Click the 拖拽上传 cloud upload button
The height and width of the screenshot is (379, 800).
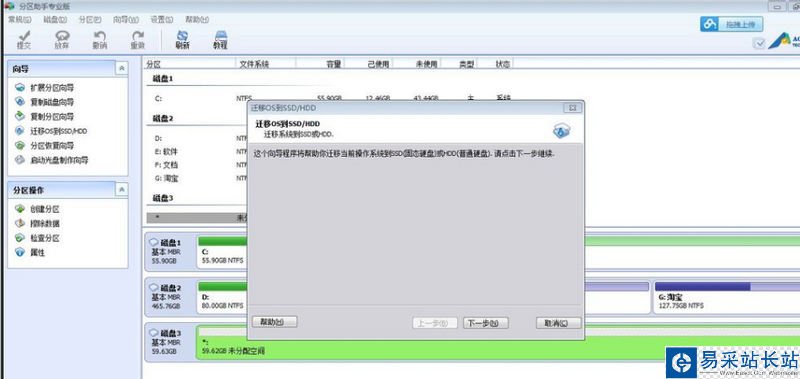[732, 24]
